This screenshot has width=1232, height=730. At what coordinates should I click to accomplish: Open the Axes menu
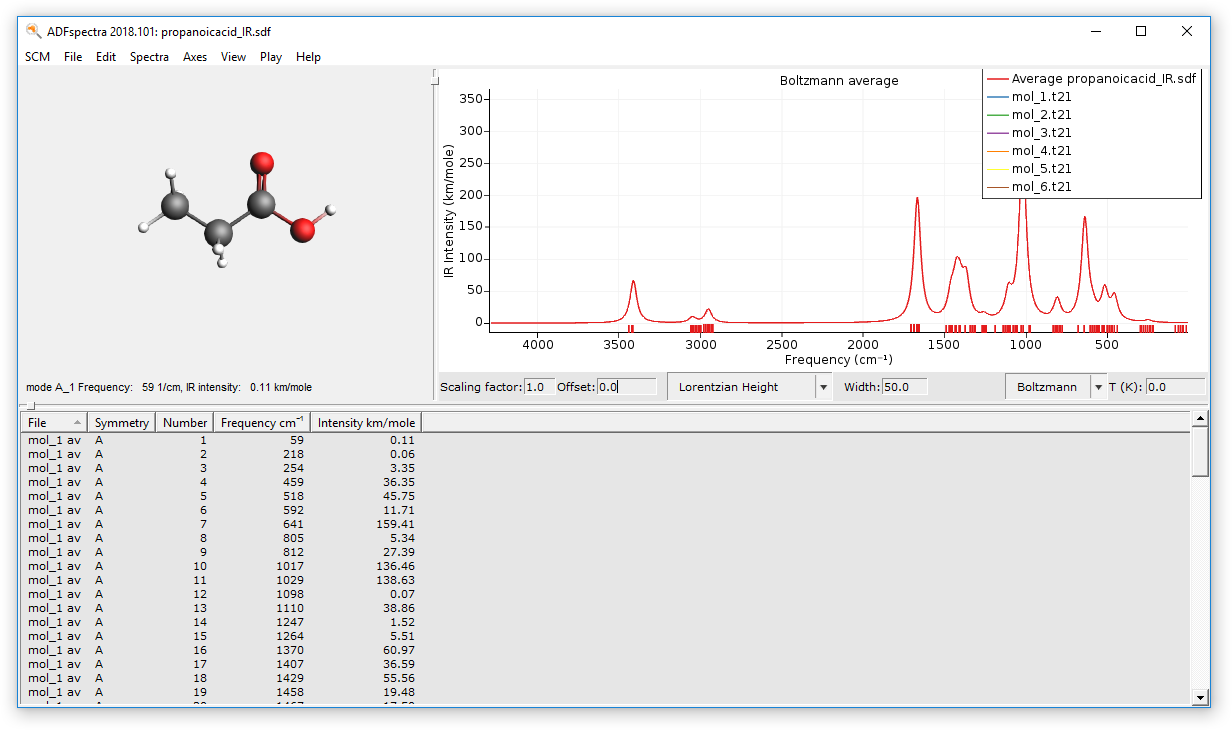point(195,57)
